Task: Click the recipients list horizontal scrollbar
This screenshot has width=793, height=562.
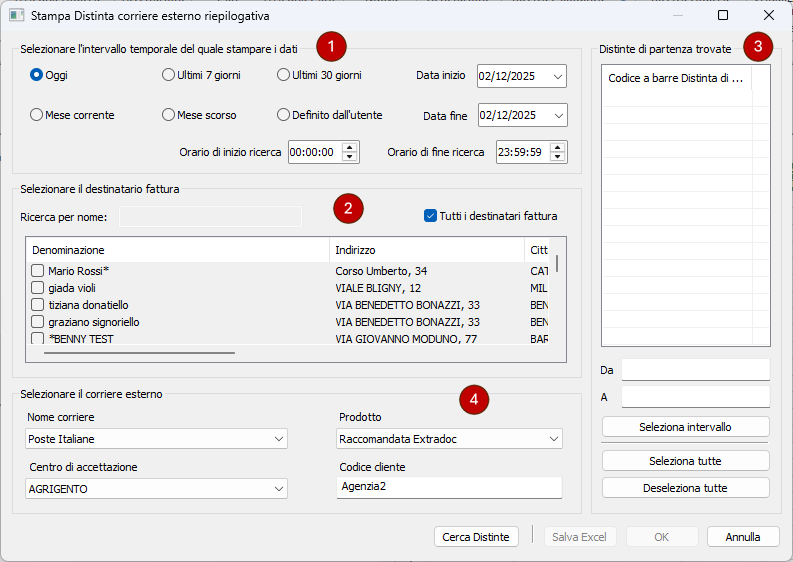Action: [x=140, y=352]
